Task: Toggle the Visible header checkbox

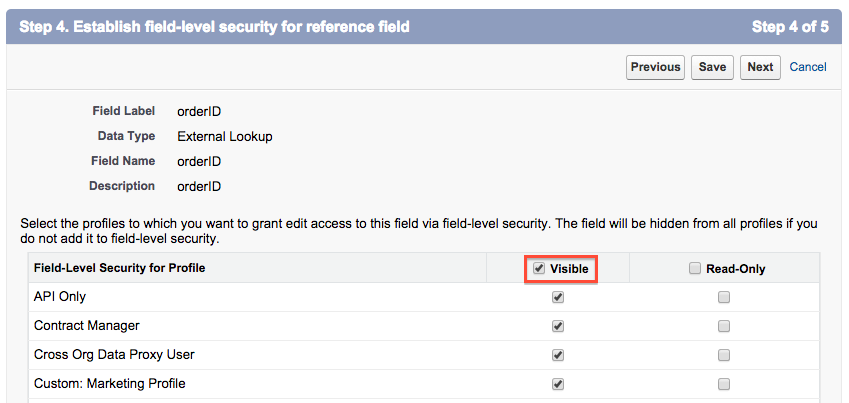Action: pyautogui.click(x=539, y=268)
